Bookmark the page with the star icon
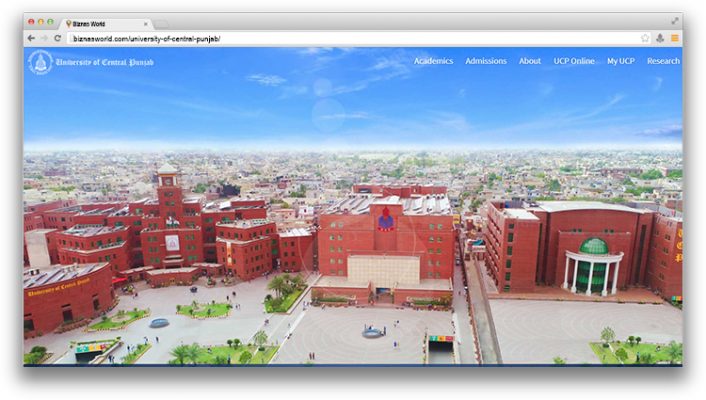Image resolution: width=706 pixels, height=400 pixels. 645,38
